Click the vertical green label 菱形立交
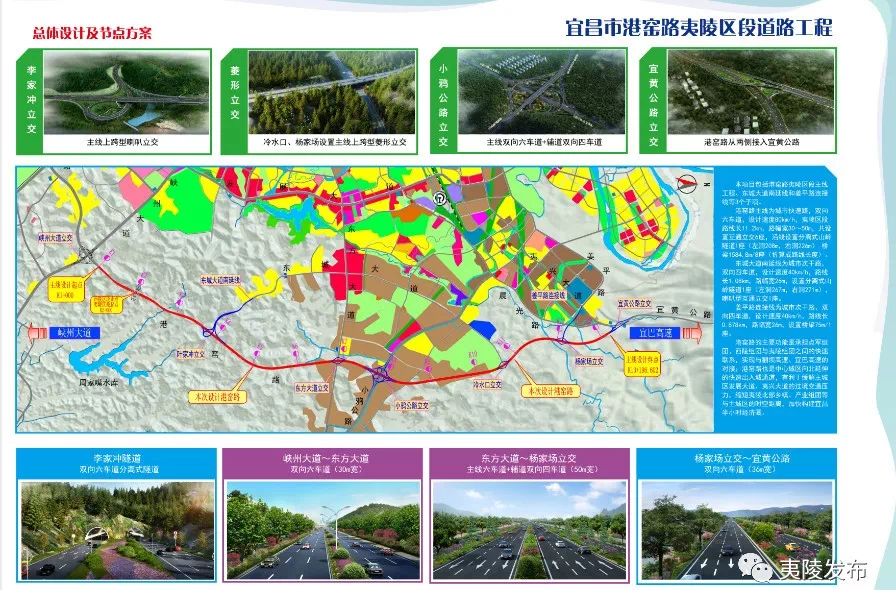This screenshot has width=896, height=590. (235, 93)
